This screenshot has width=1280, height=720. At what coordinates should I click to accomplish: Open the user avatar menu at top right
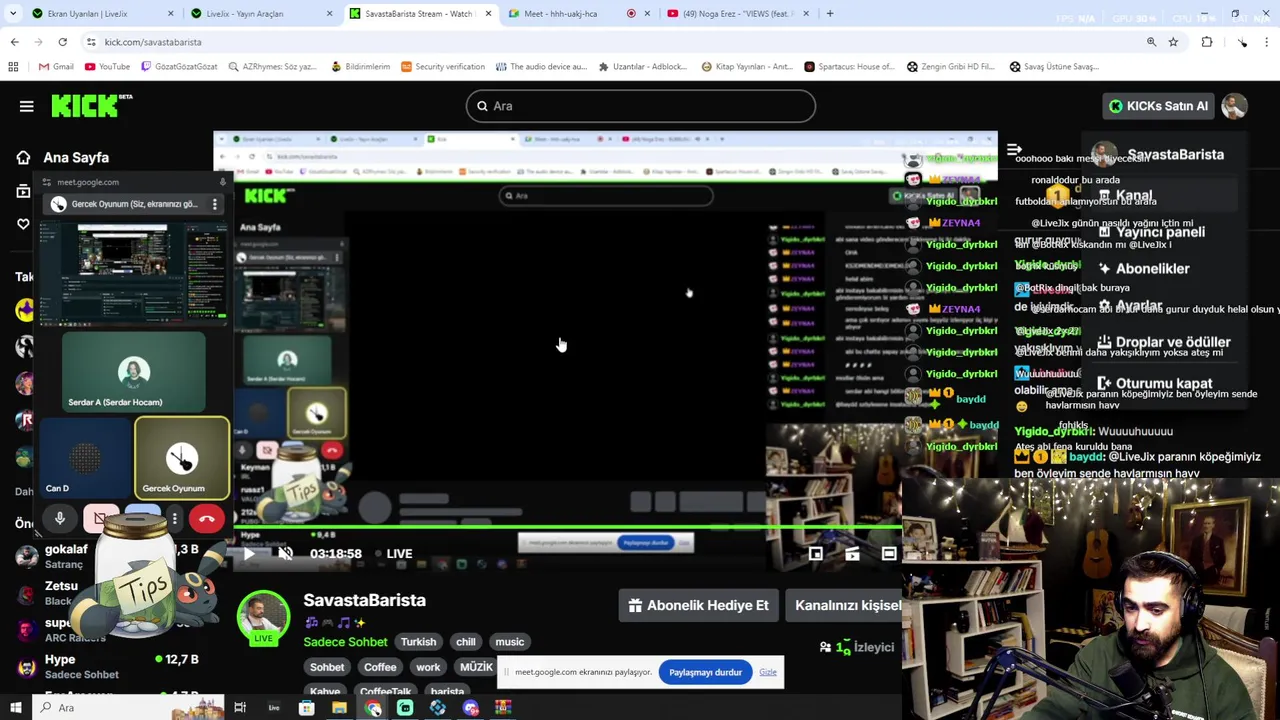click(x=1234, y=106)
